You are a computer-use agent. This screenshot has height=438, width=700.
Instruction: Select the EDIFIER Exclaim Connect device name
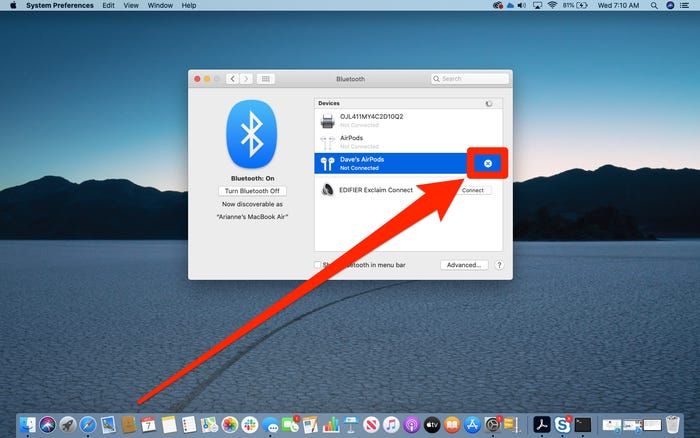click(x=376, y=190)
